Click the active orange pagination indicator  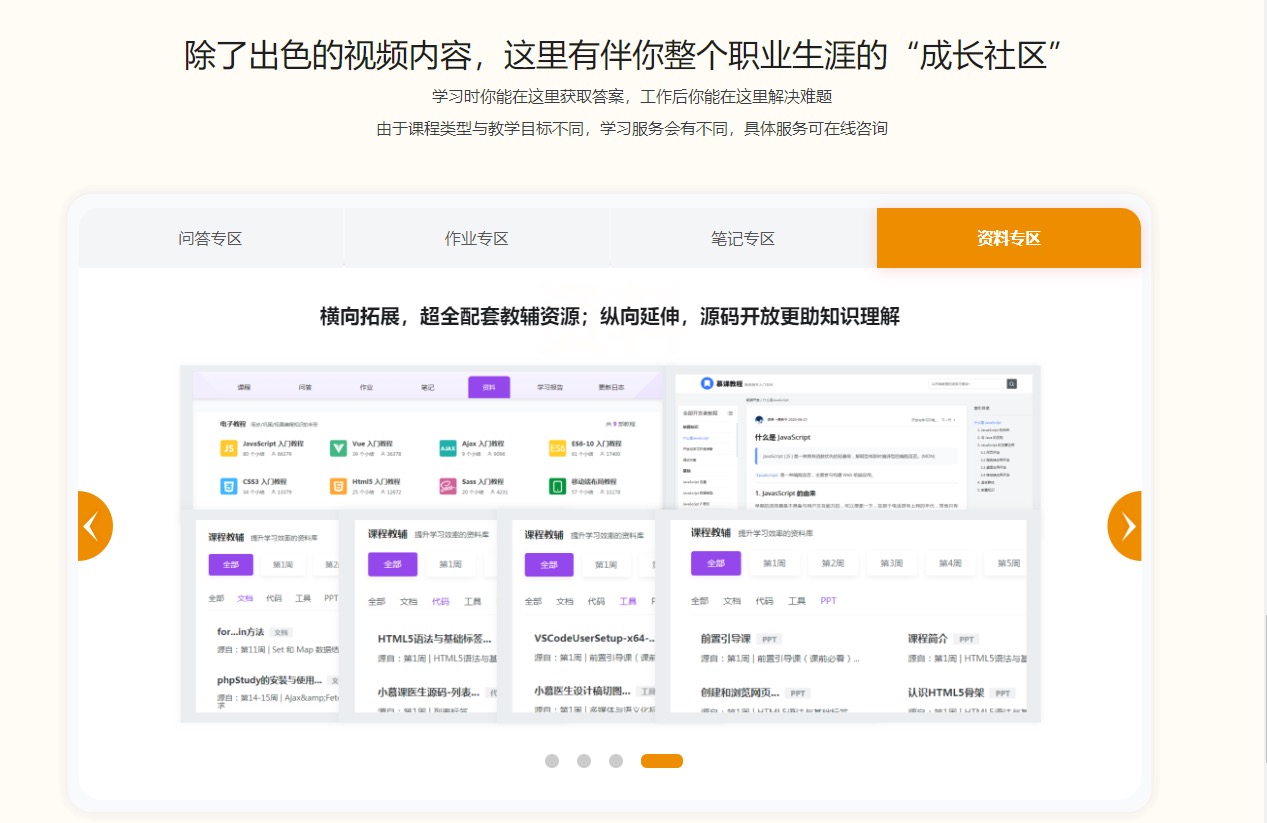pos(662,761)
